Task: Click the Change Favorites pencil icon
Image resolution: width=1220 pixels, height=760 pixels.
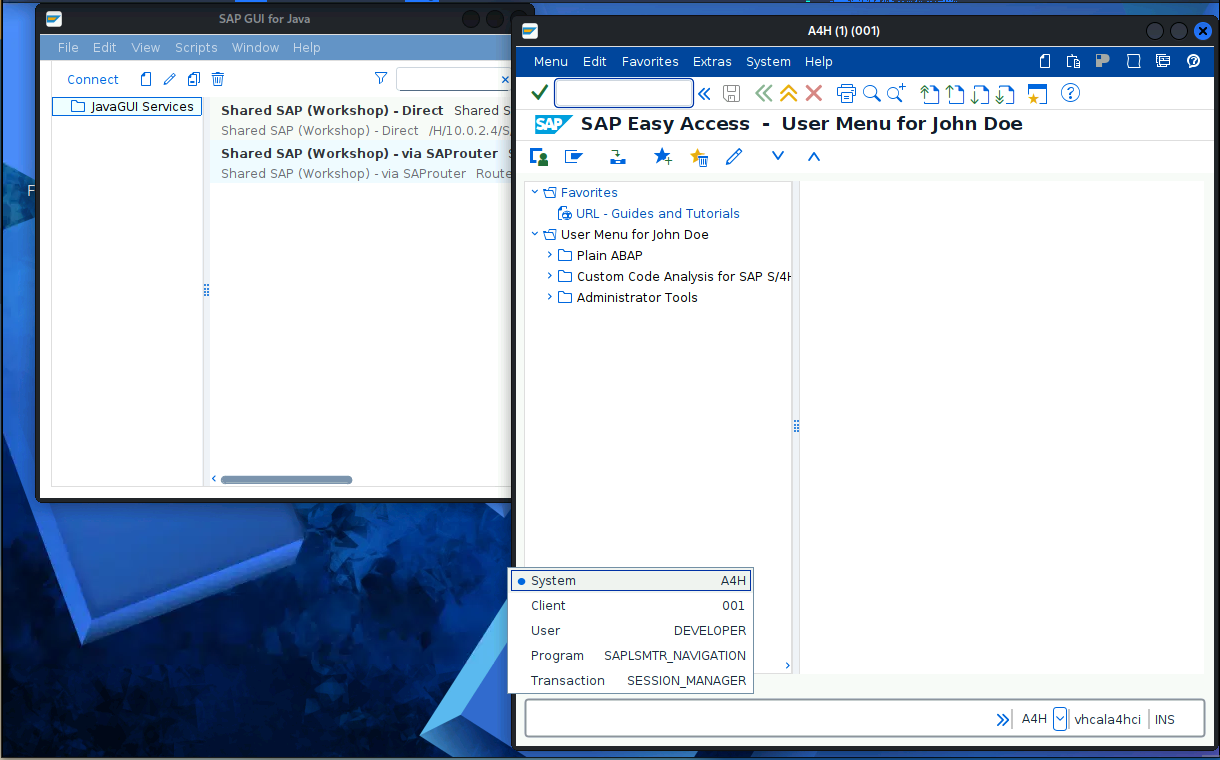Action: (734, 156)
